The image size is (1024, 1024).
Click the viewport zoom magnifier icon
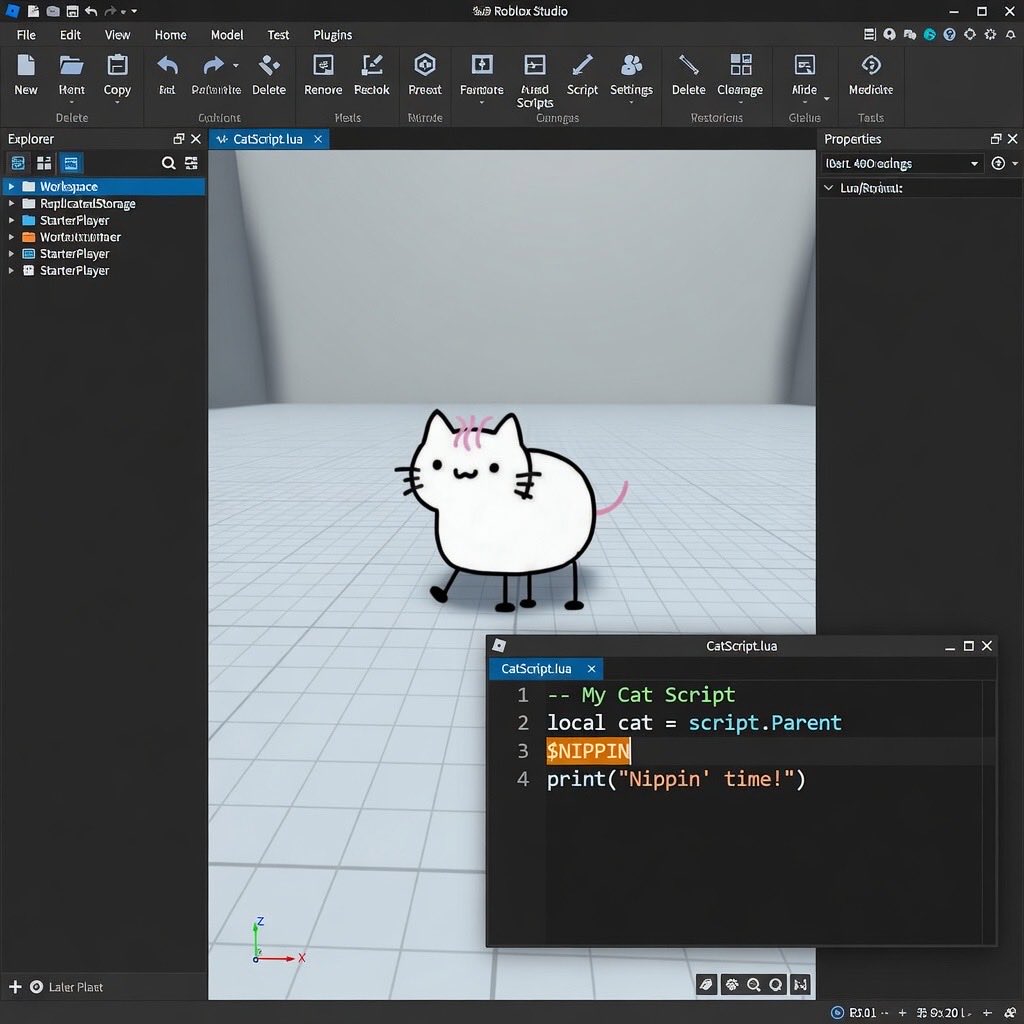point(754,985)
